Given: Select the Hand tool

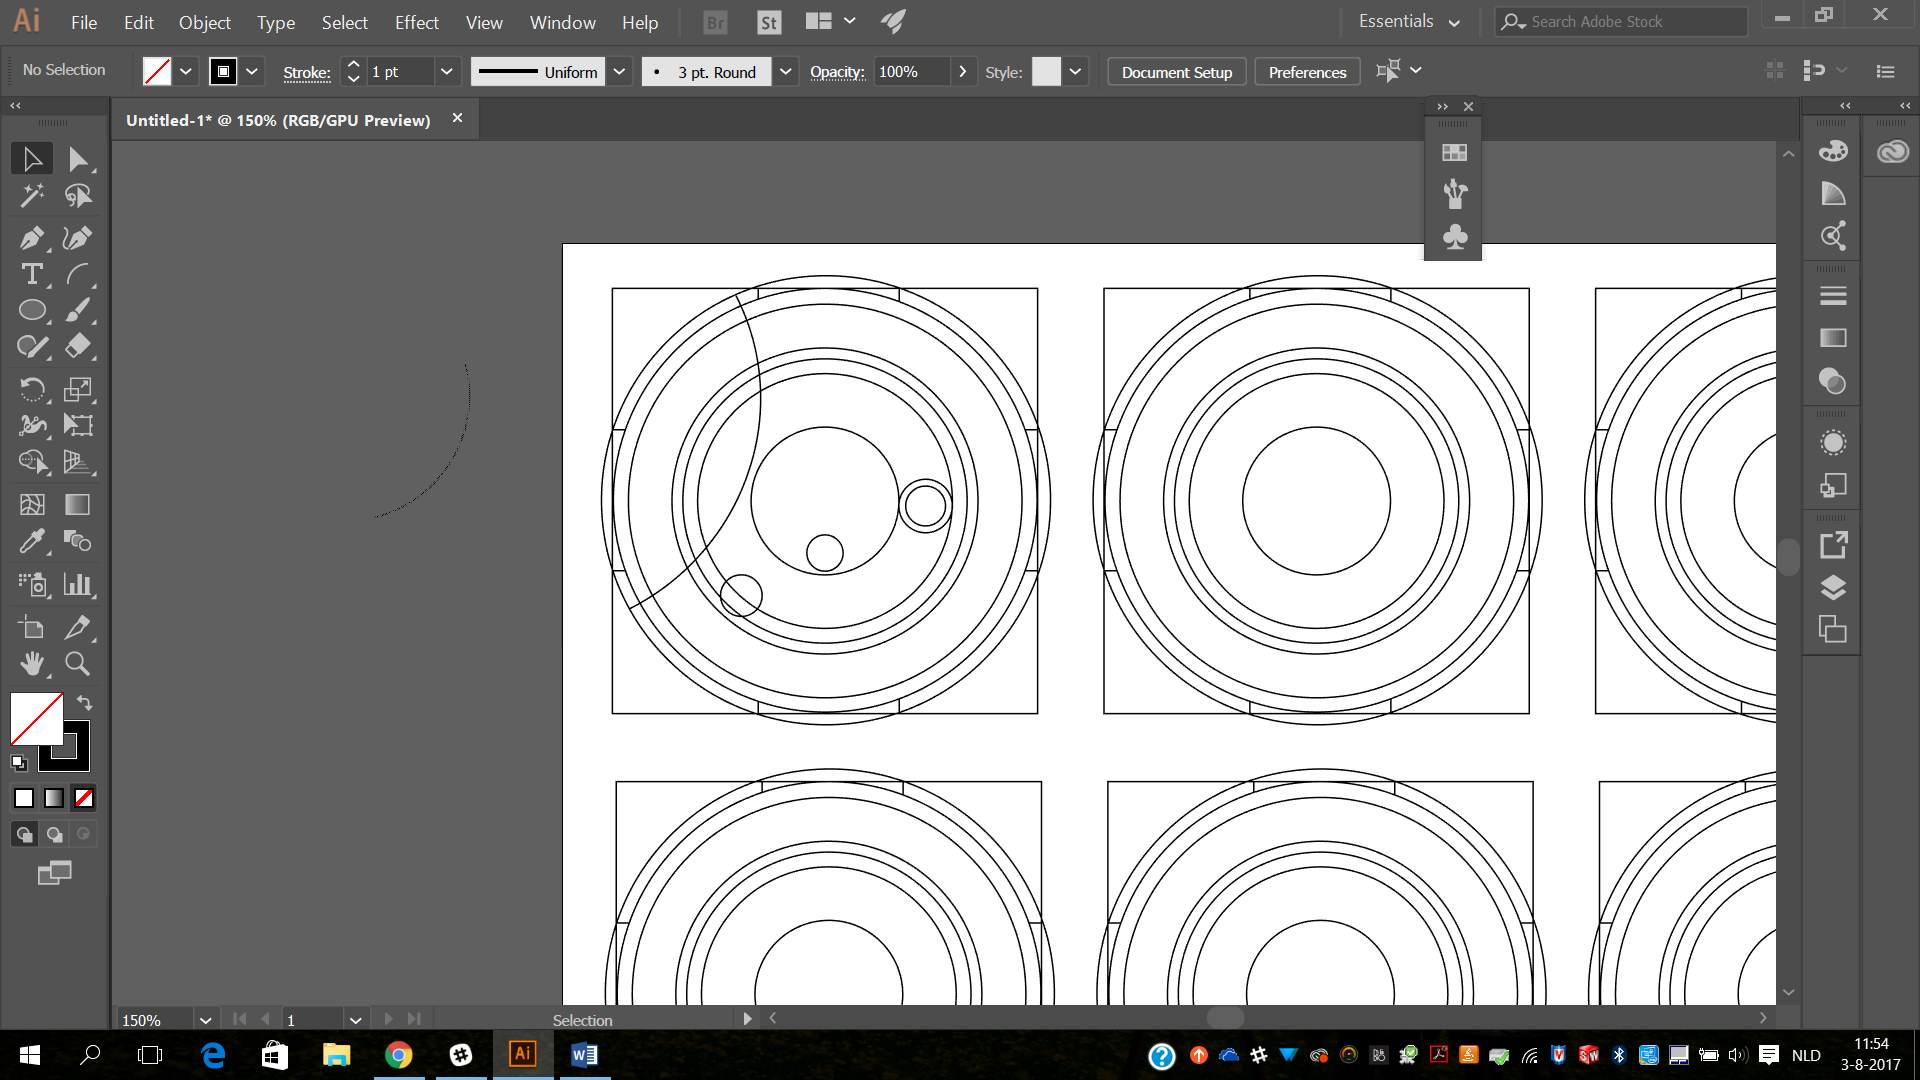Looking at the screenshot, I should coord(31,663).
